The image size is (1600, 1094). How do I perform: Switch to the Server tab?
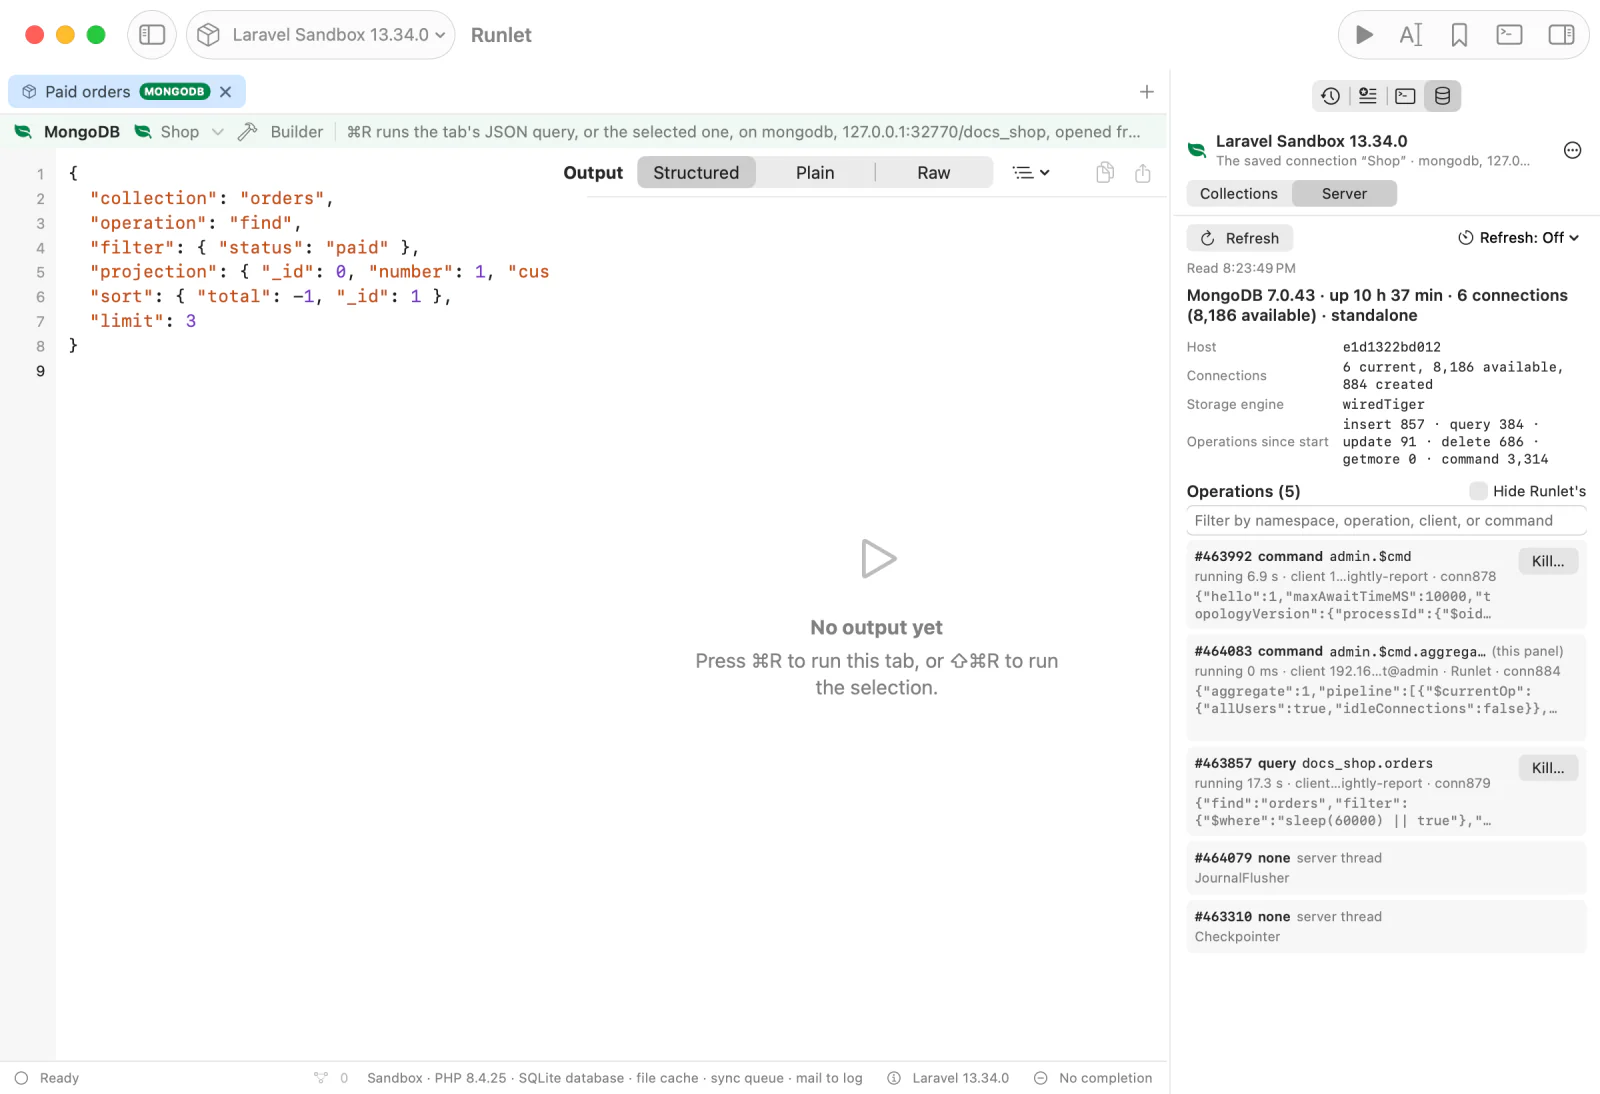click(1344, 194)
